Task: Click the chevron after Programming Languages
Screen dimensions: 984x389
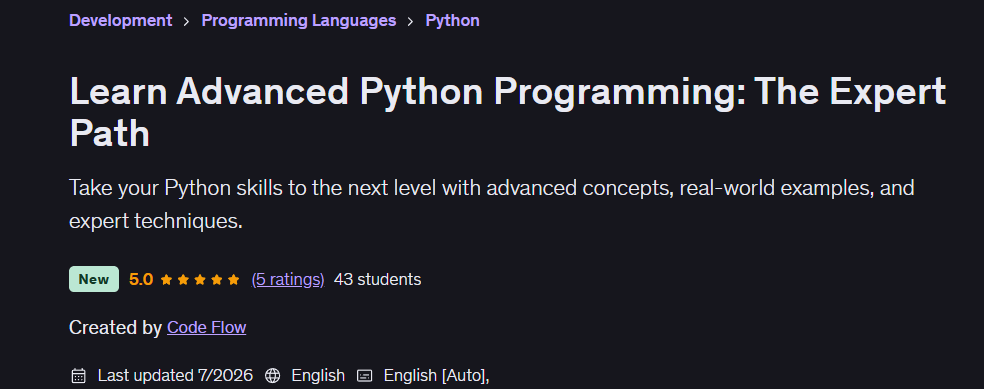Action: [x=410, y=21]
